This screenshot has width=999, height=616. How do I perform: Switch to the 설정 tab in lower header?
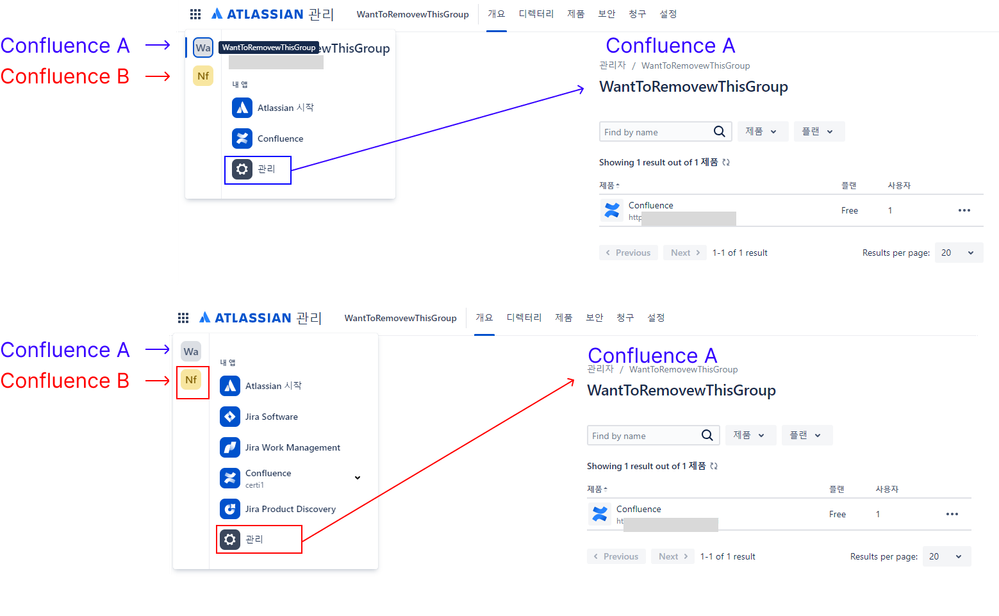[656, 318]
